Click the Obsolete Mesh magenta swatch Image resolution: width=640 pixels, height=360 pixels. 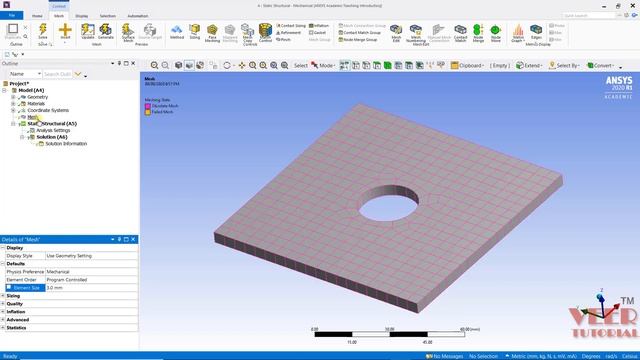[148, 106]
